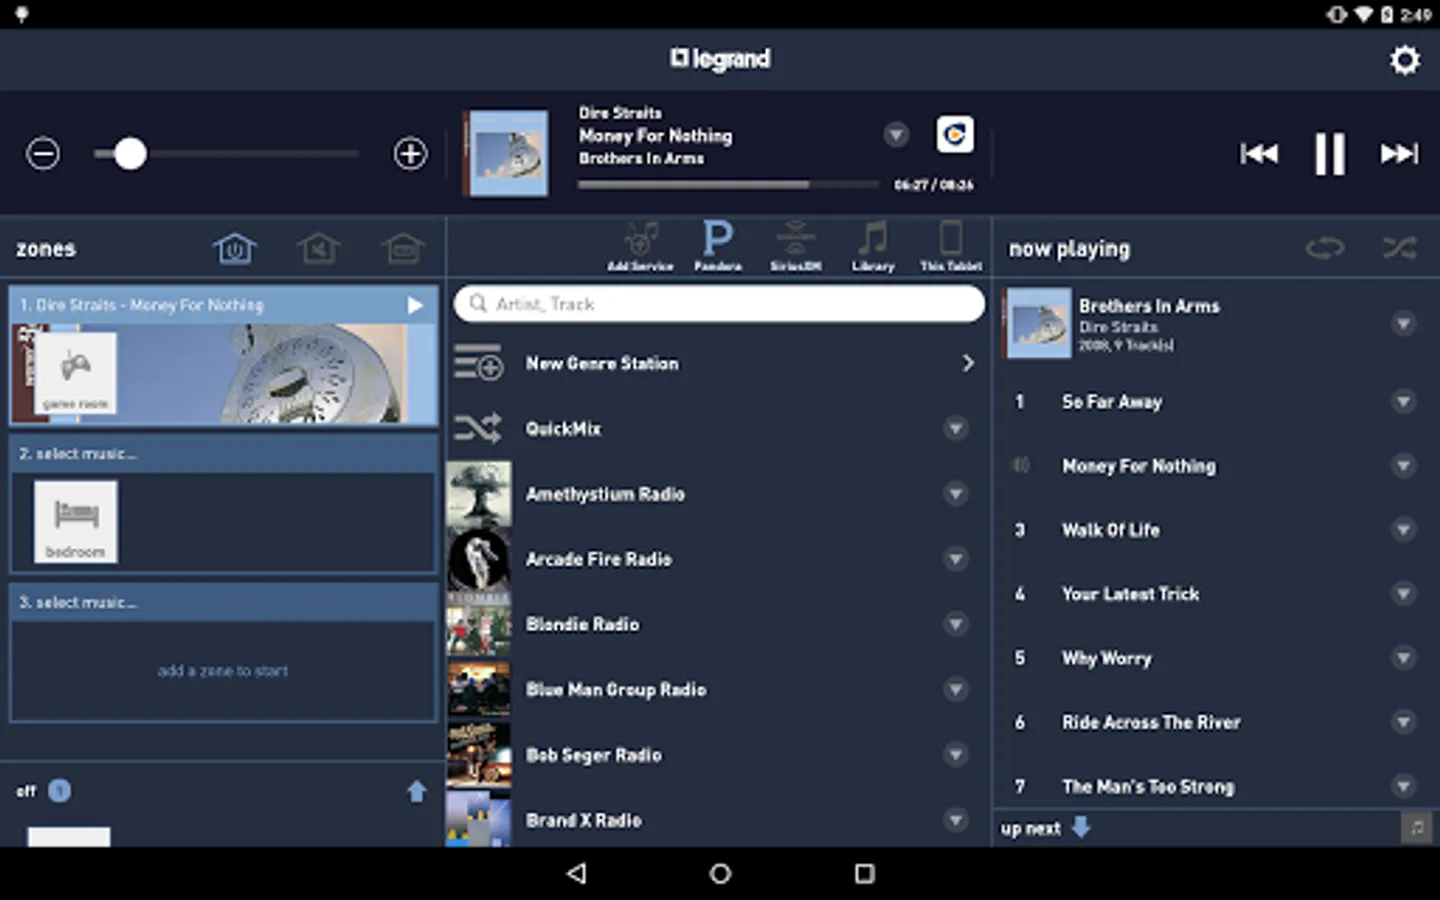Click the QuickMix shuffle icon
1440x900 pixels.
(478, 428)
